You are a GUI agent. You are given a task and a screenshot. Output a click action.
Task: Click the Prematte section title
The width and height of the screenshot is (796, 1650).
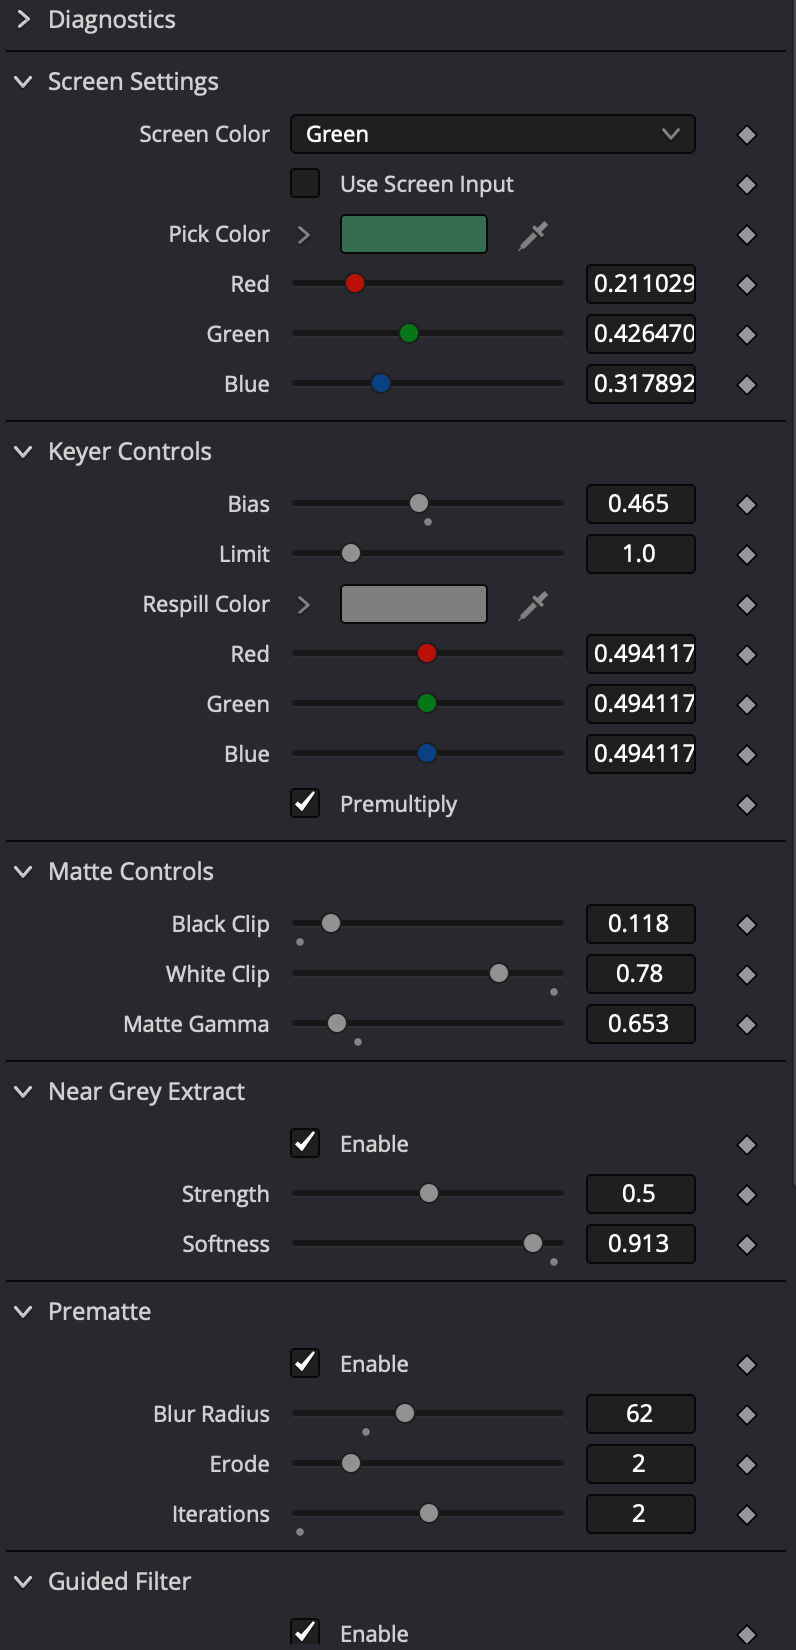tap(99, 1312)
